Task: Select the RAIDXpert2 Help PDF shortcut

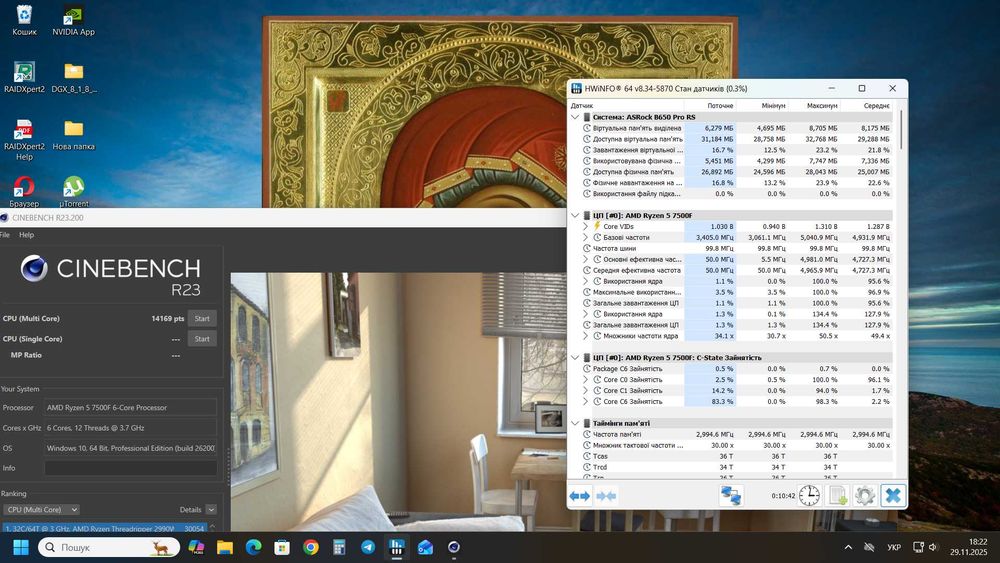Action: click(24, 140)
